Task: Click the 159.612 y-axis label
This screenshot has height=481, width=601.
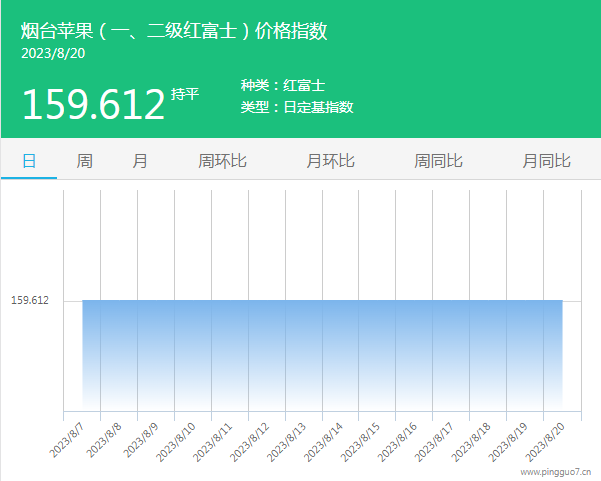Action: tap(30, 300)
